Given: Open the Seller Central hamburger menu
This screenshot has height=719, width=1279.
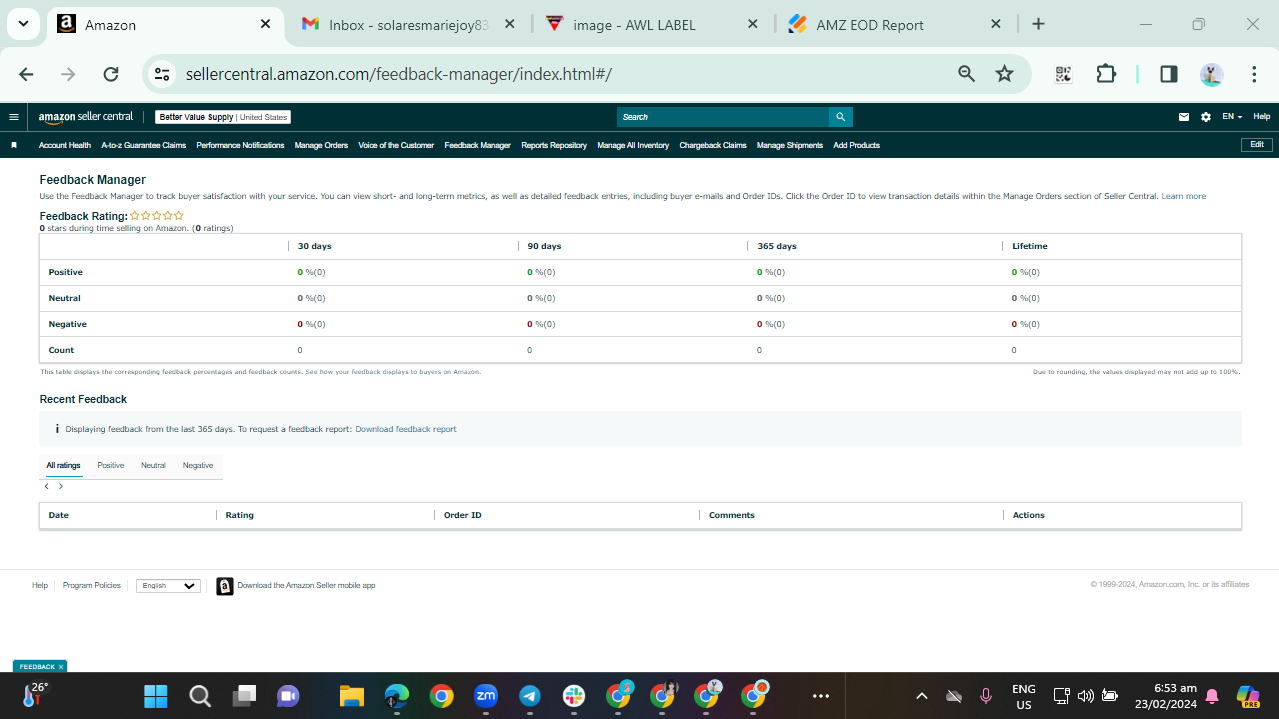Looking at the screenshot, I should tap(14, 117).
